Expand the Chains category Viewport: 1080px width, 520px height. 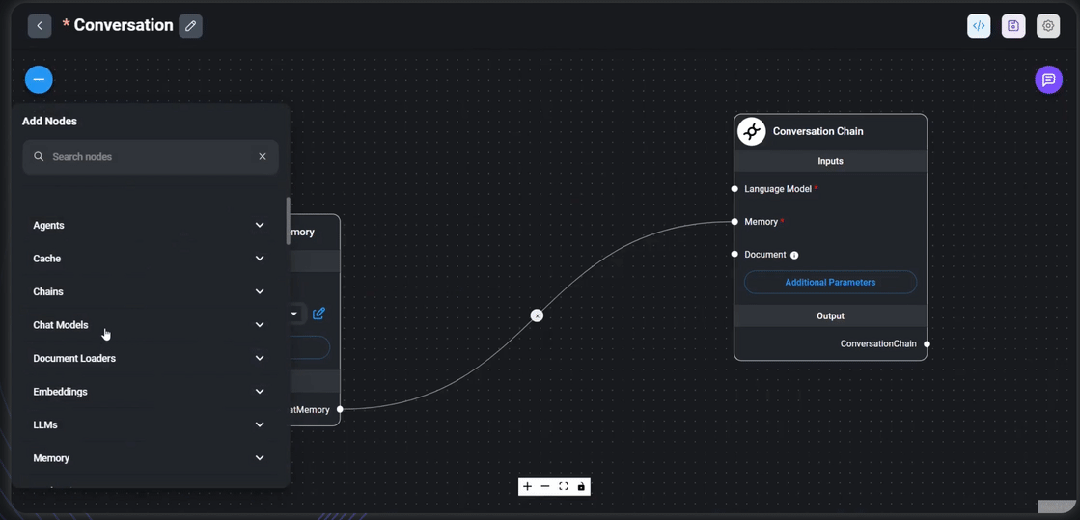(x=149, y=291)
